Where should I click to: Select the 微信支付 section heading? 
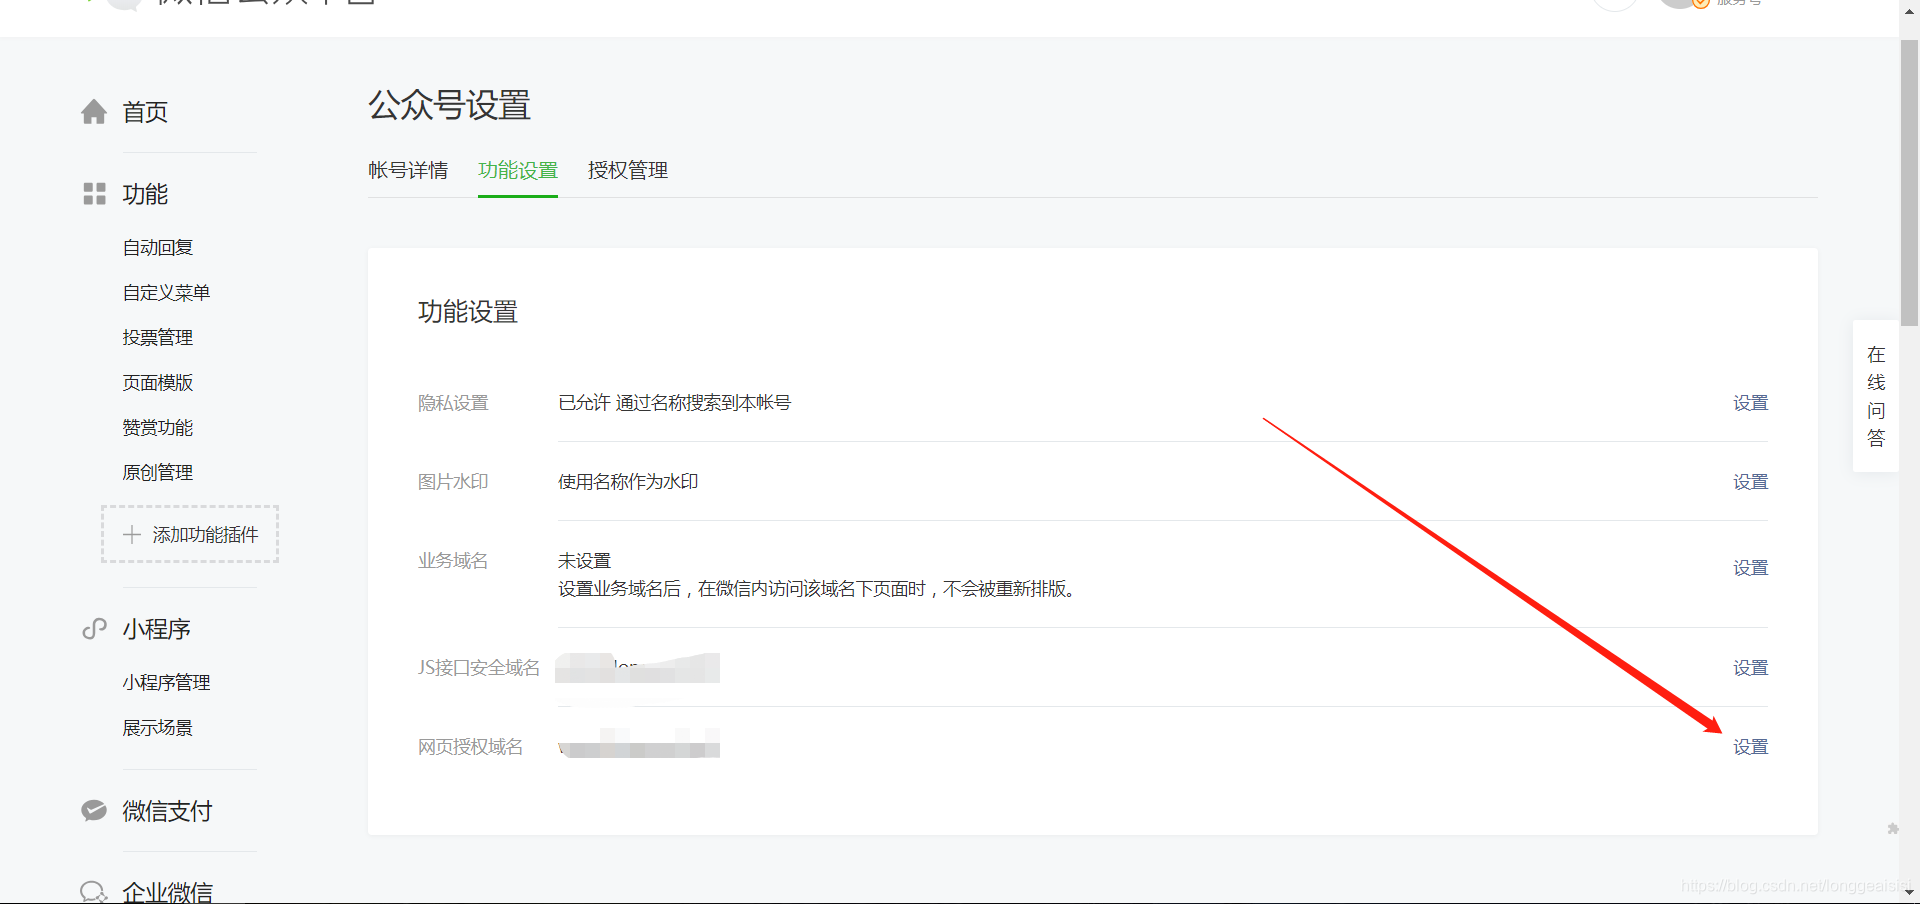(x=167, y=811)
